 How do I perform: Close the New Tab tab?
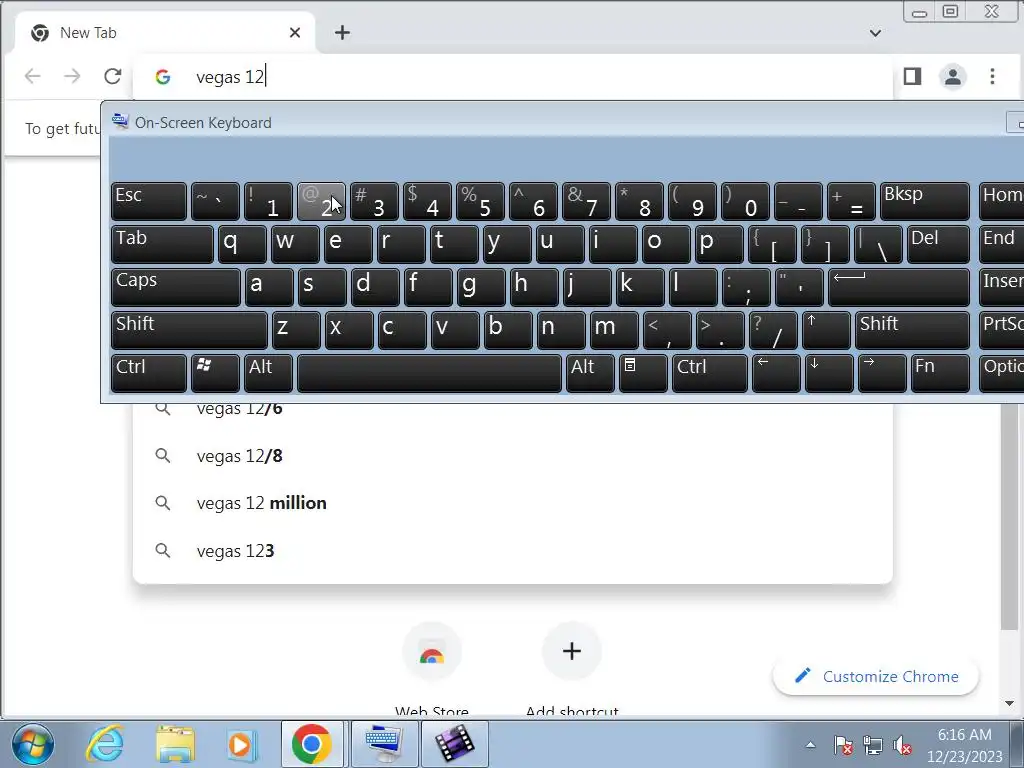(295, 33)
